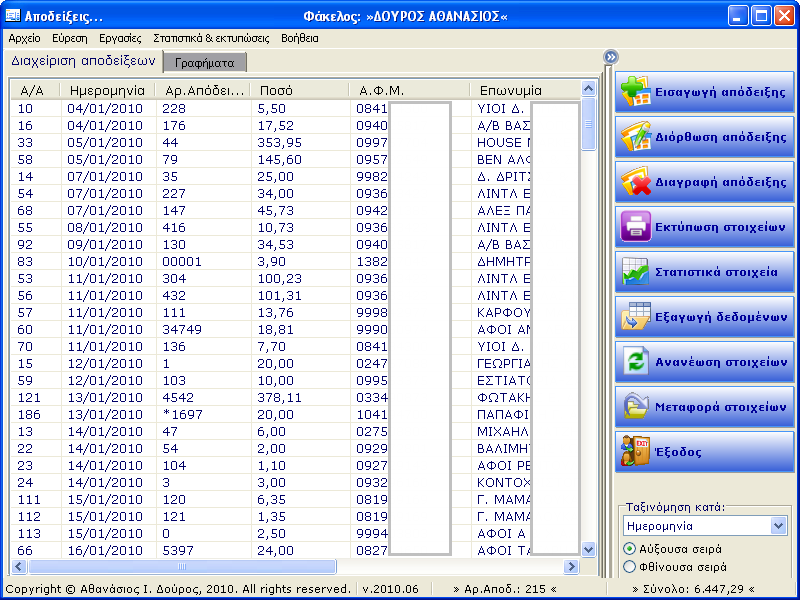Click the folder icon for Μεταφορά στοιχείων
The image size is (800, 600).
(636, 407)
